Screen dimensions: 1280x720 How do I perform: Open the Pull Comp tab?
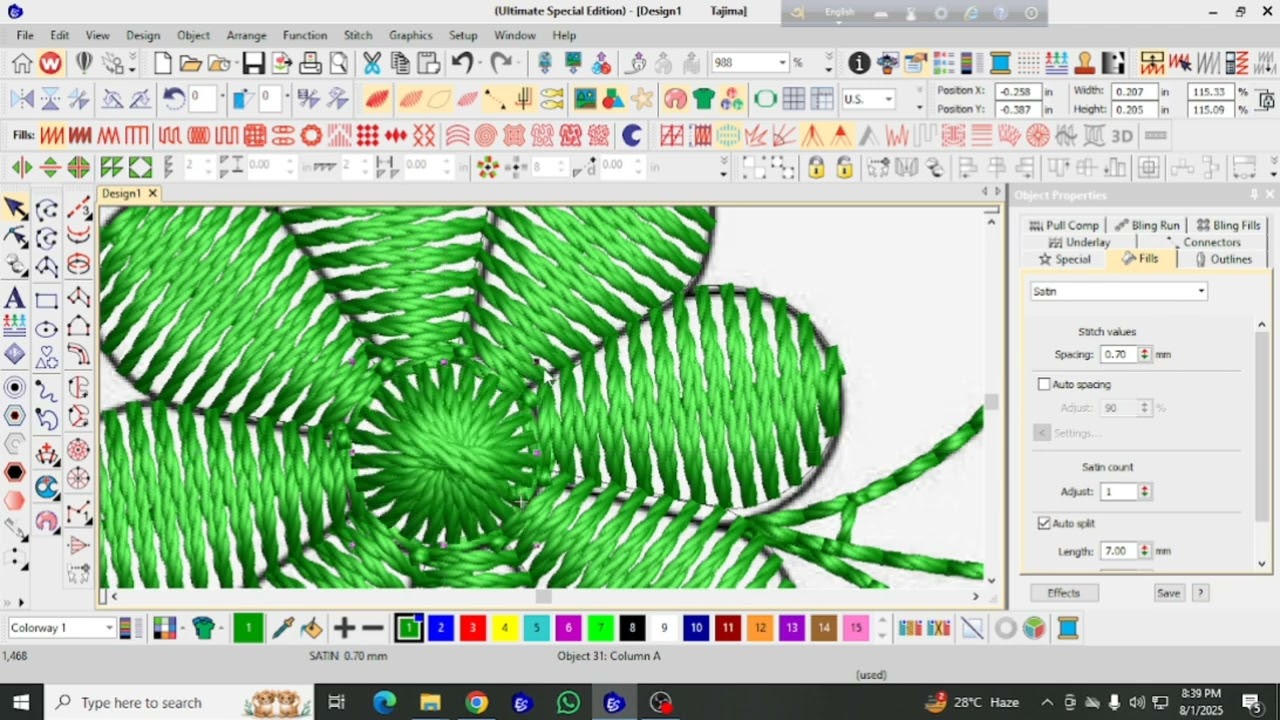coord(1064,225)
